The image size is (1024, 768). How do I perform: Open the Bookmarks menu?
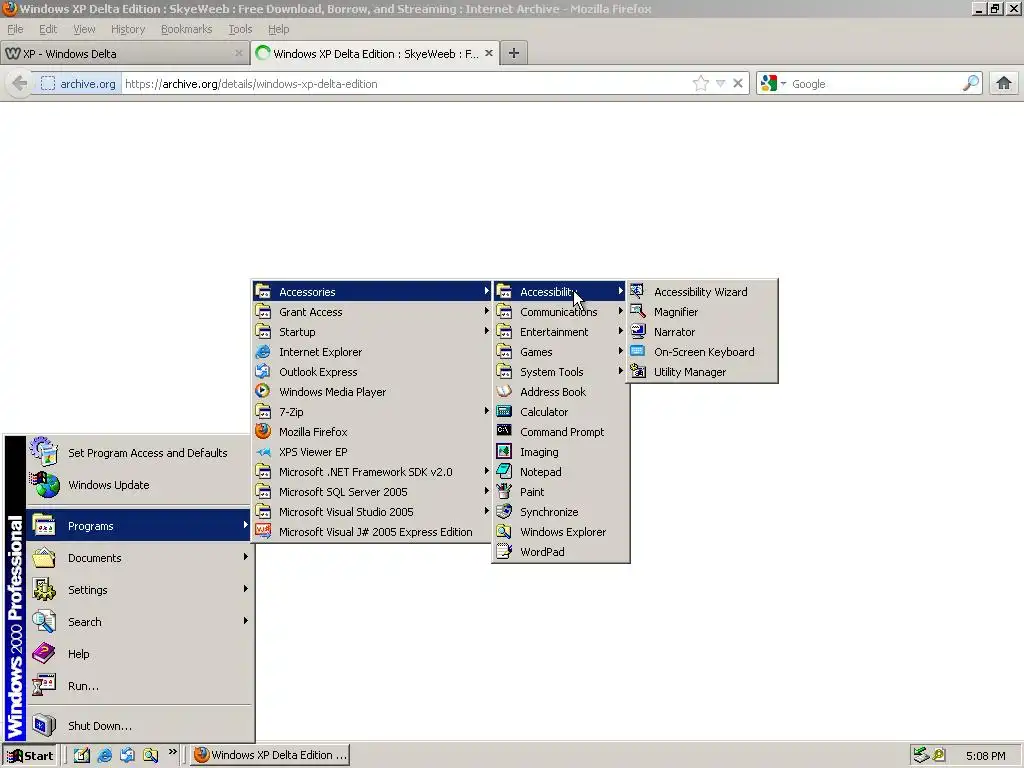pyautogui.click(x=187, y=29)
